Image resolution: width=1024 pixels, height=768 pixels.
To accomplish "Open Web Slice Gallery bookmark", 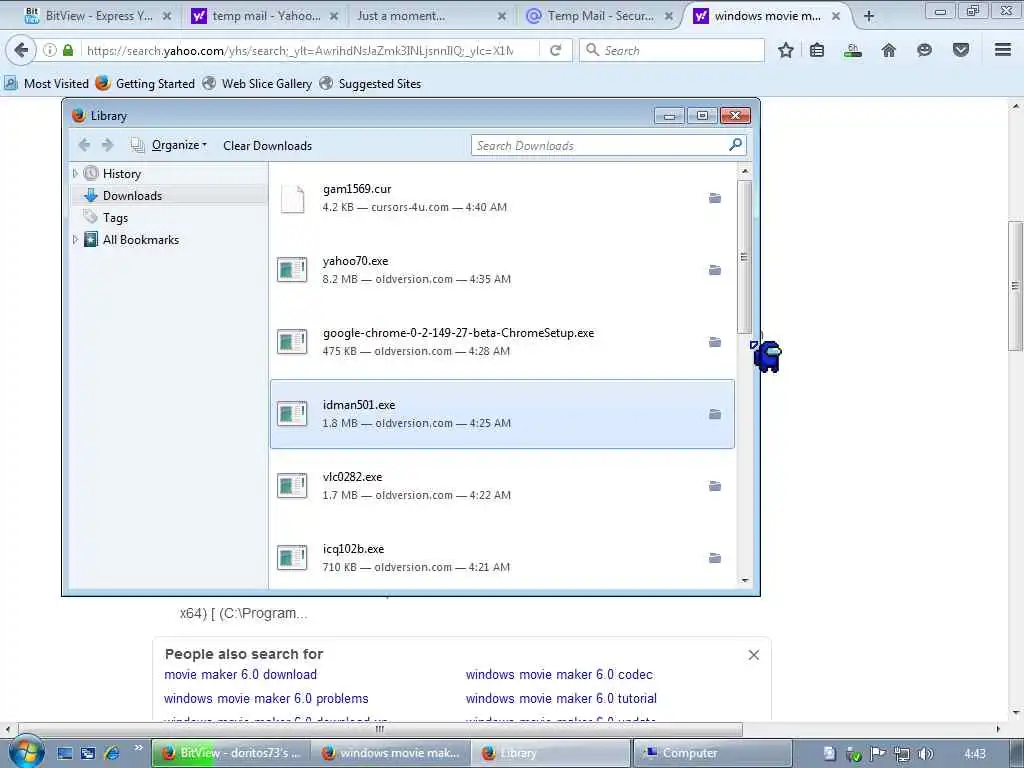I will 257,84.
